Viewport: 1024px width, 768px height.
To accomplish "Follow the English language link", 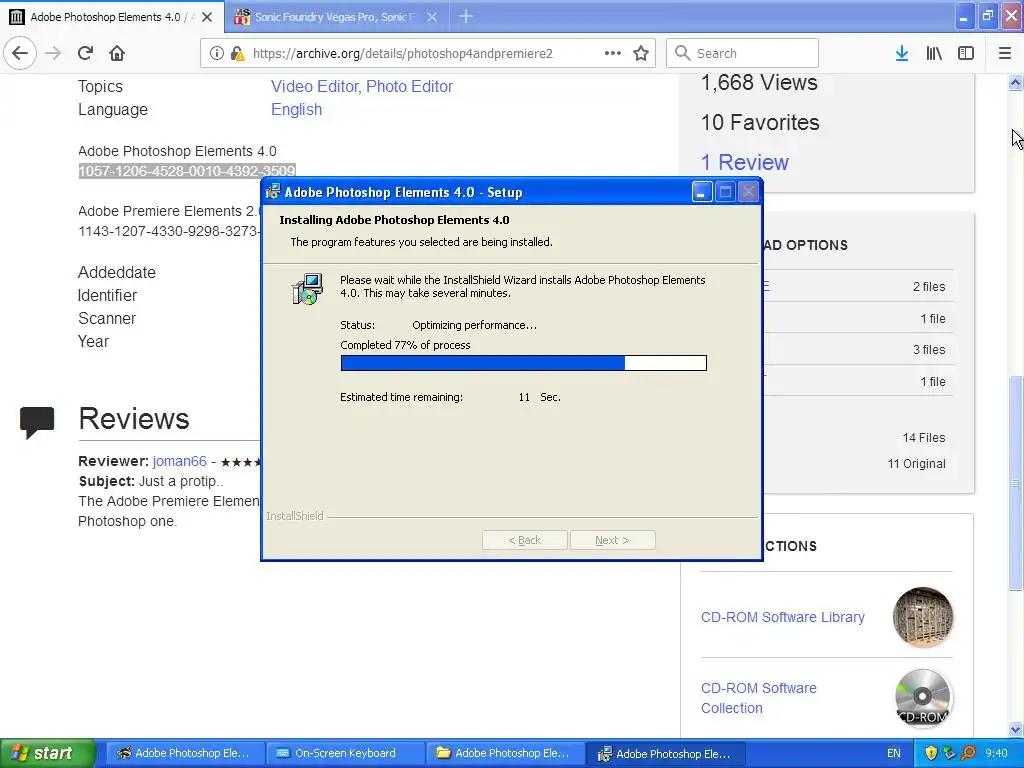I will 296,110.
